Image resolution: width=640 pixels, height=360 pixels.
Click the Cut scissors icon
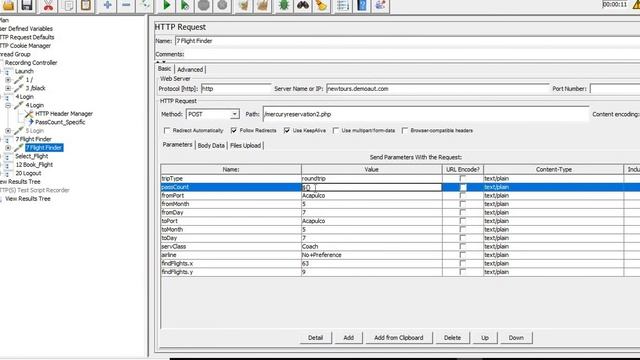(48, 5)
